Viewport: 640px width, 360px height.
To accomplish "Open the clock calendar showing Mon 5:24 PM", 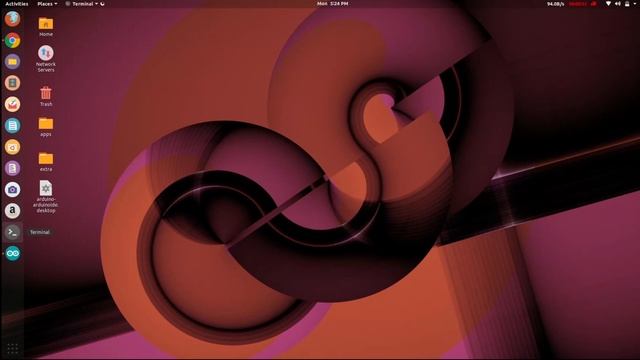I will coord(333,4).
